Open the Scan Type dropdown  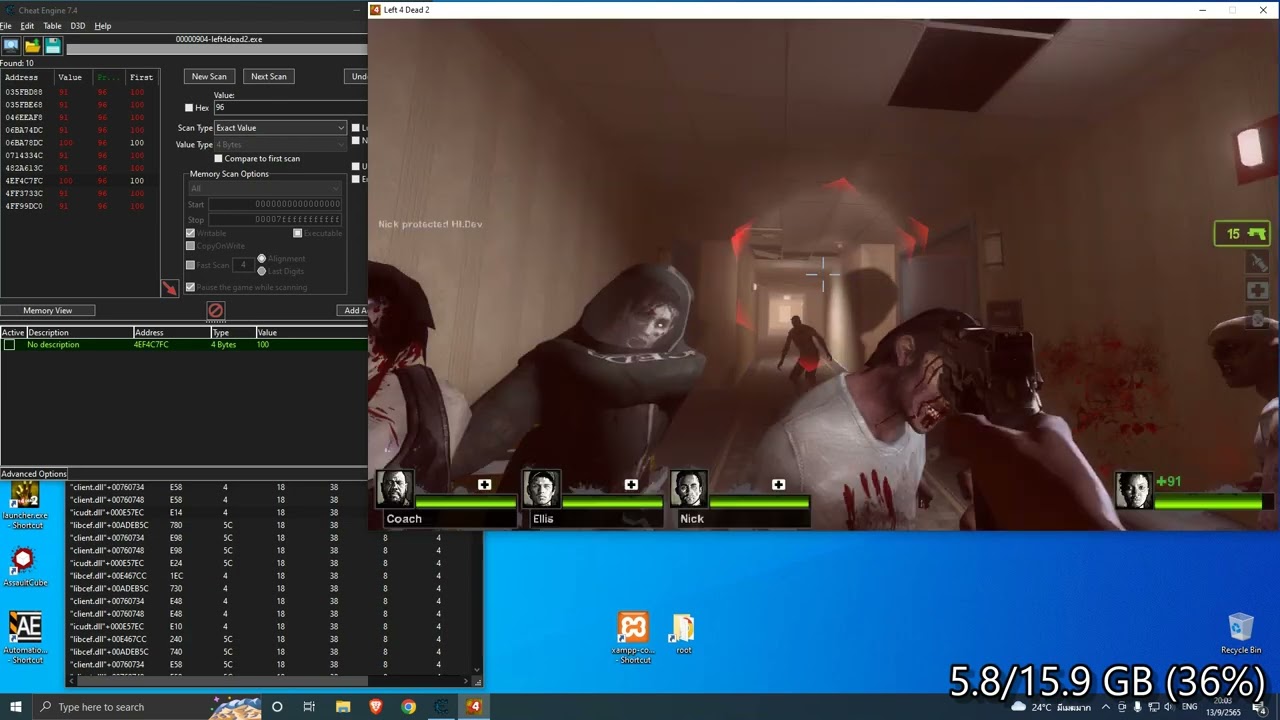[280, 128]
